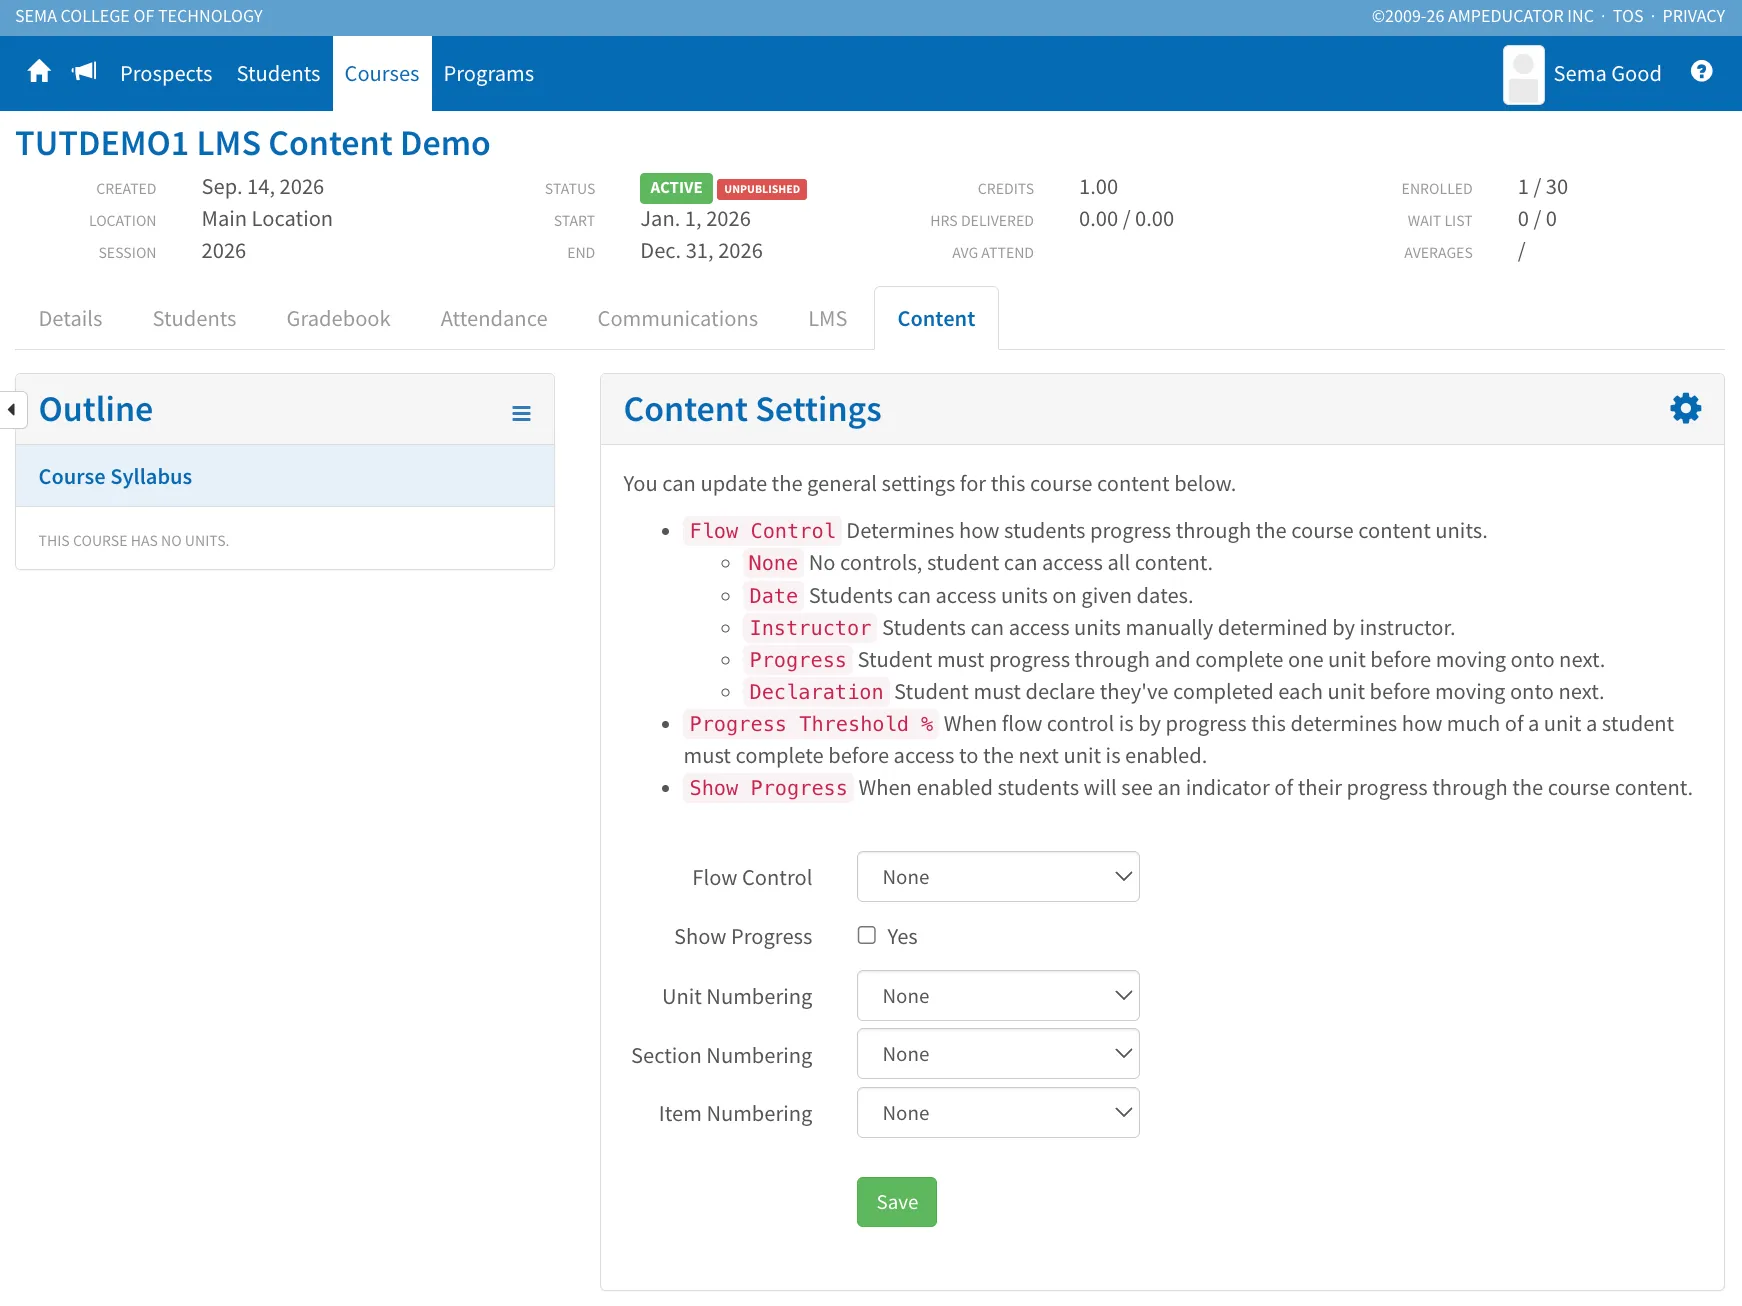Click the 'Main Location' value

(267, 219)
